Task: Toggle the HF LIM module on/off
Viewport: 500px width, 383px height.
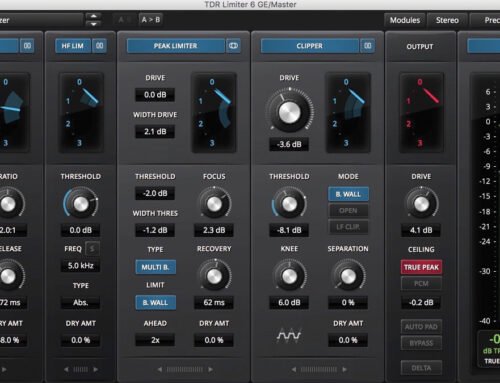Action: pyautogui.click(x=73, y=46)
